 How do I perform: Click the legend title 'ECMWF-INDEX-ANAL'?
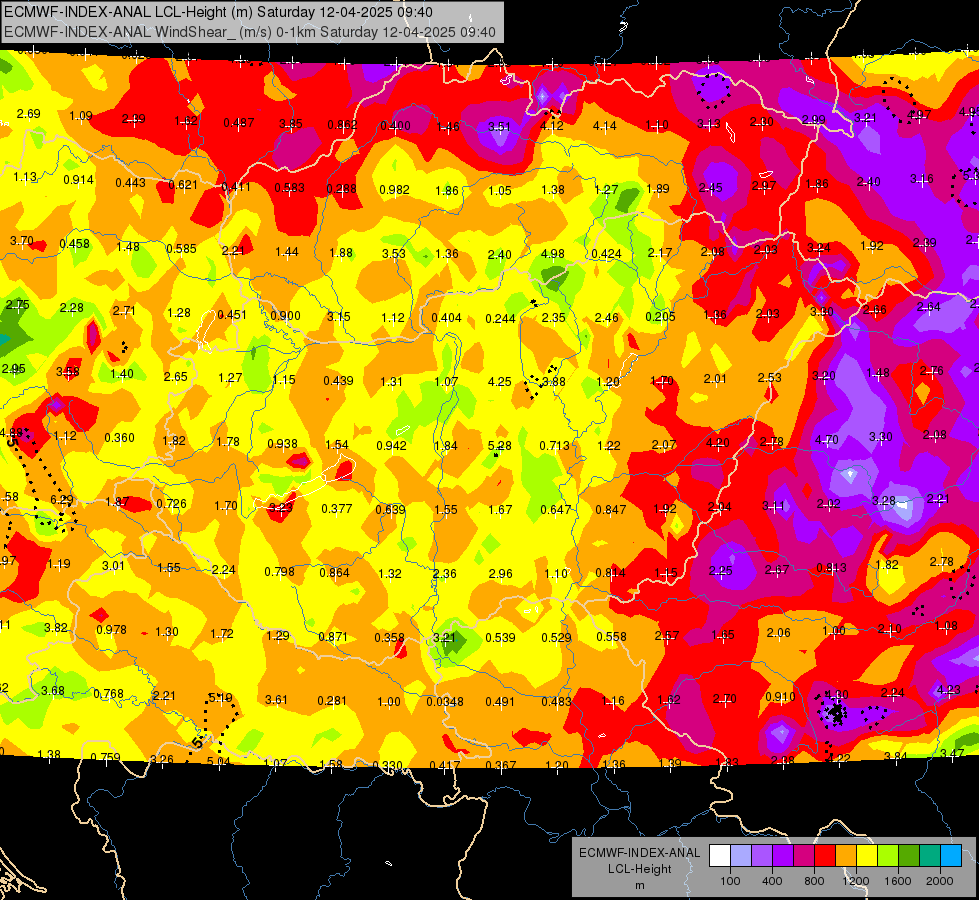coord(639,853)
